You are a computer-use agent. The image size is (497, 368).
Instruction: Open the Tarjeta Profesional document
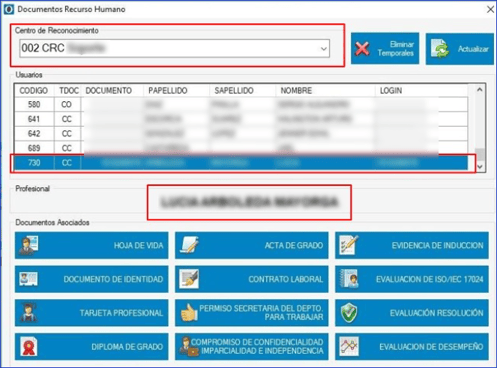click(92, 313)
